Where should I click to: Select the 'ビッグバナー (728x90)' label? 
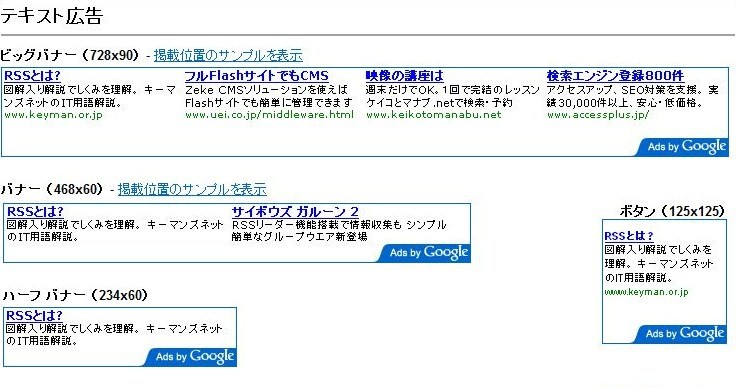click(x=69, y=55)
